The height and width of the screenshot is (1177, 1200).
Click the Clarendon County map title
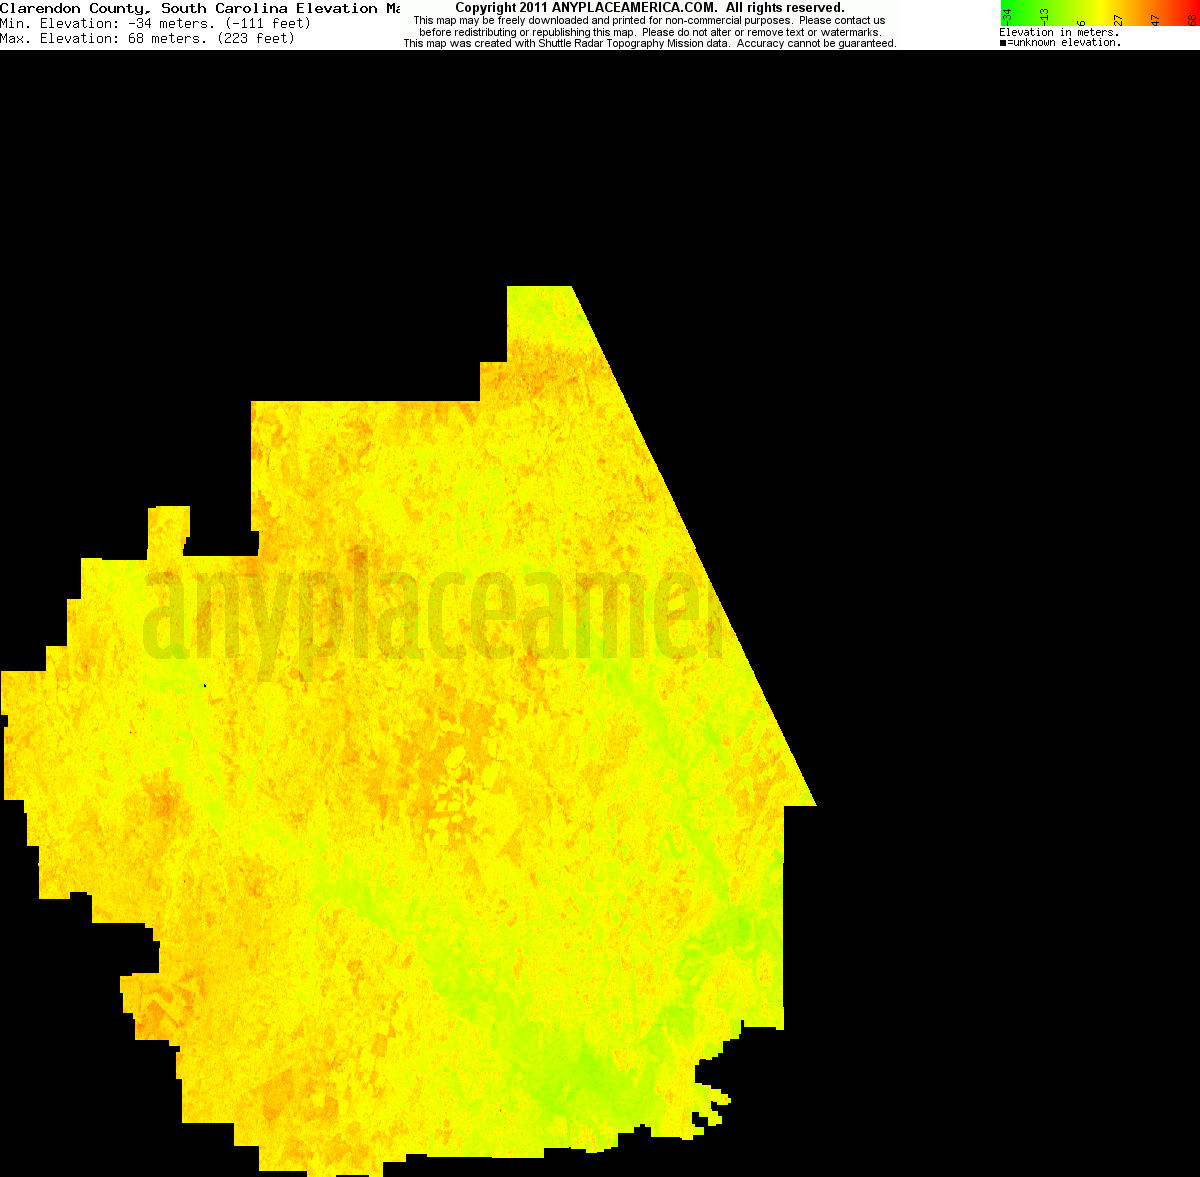tap(180, 8)
